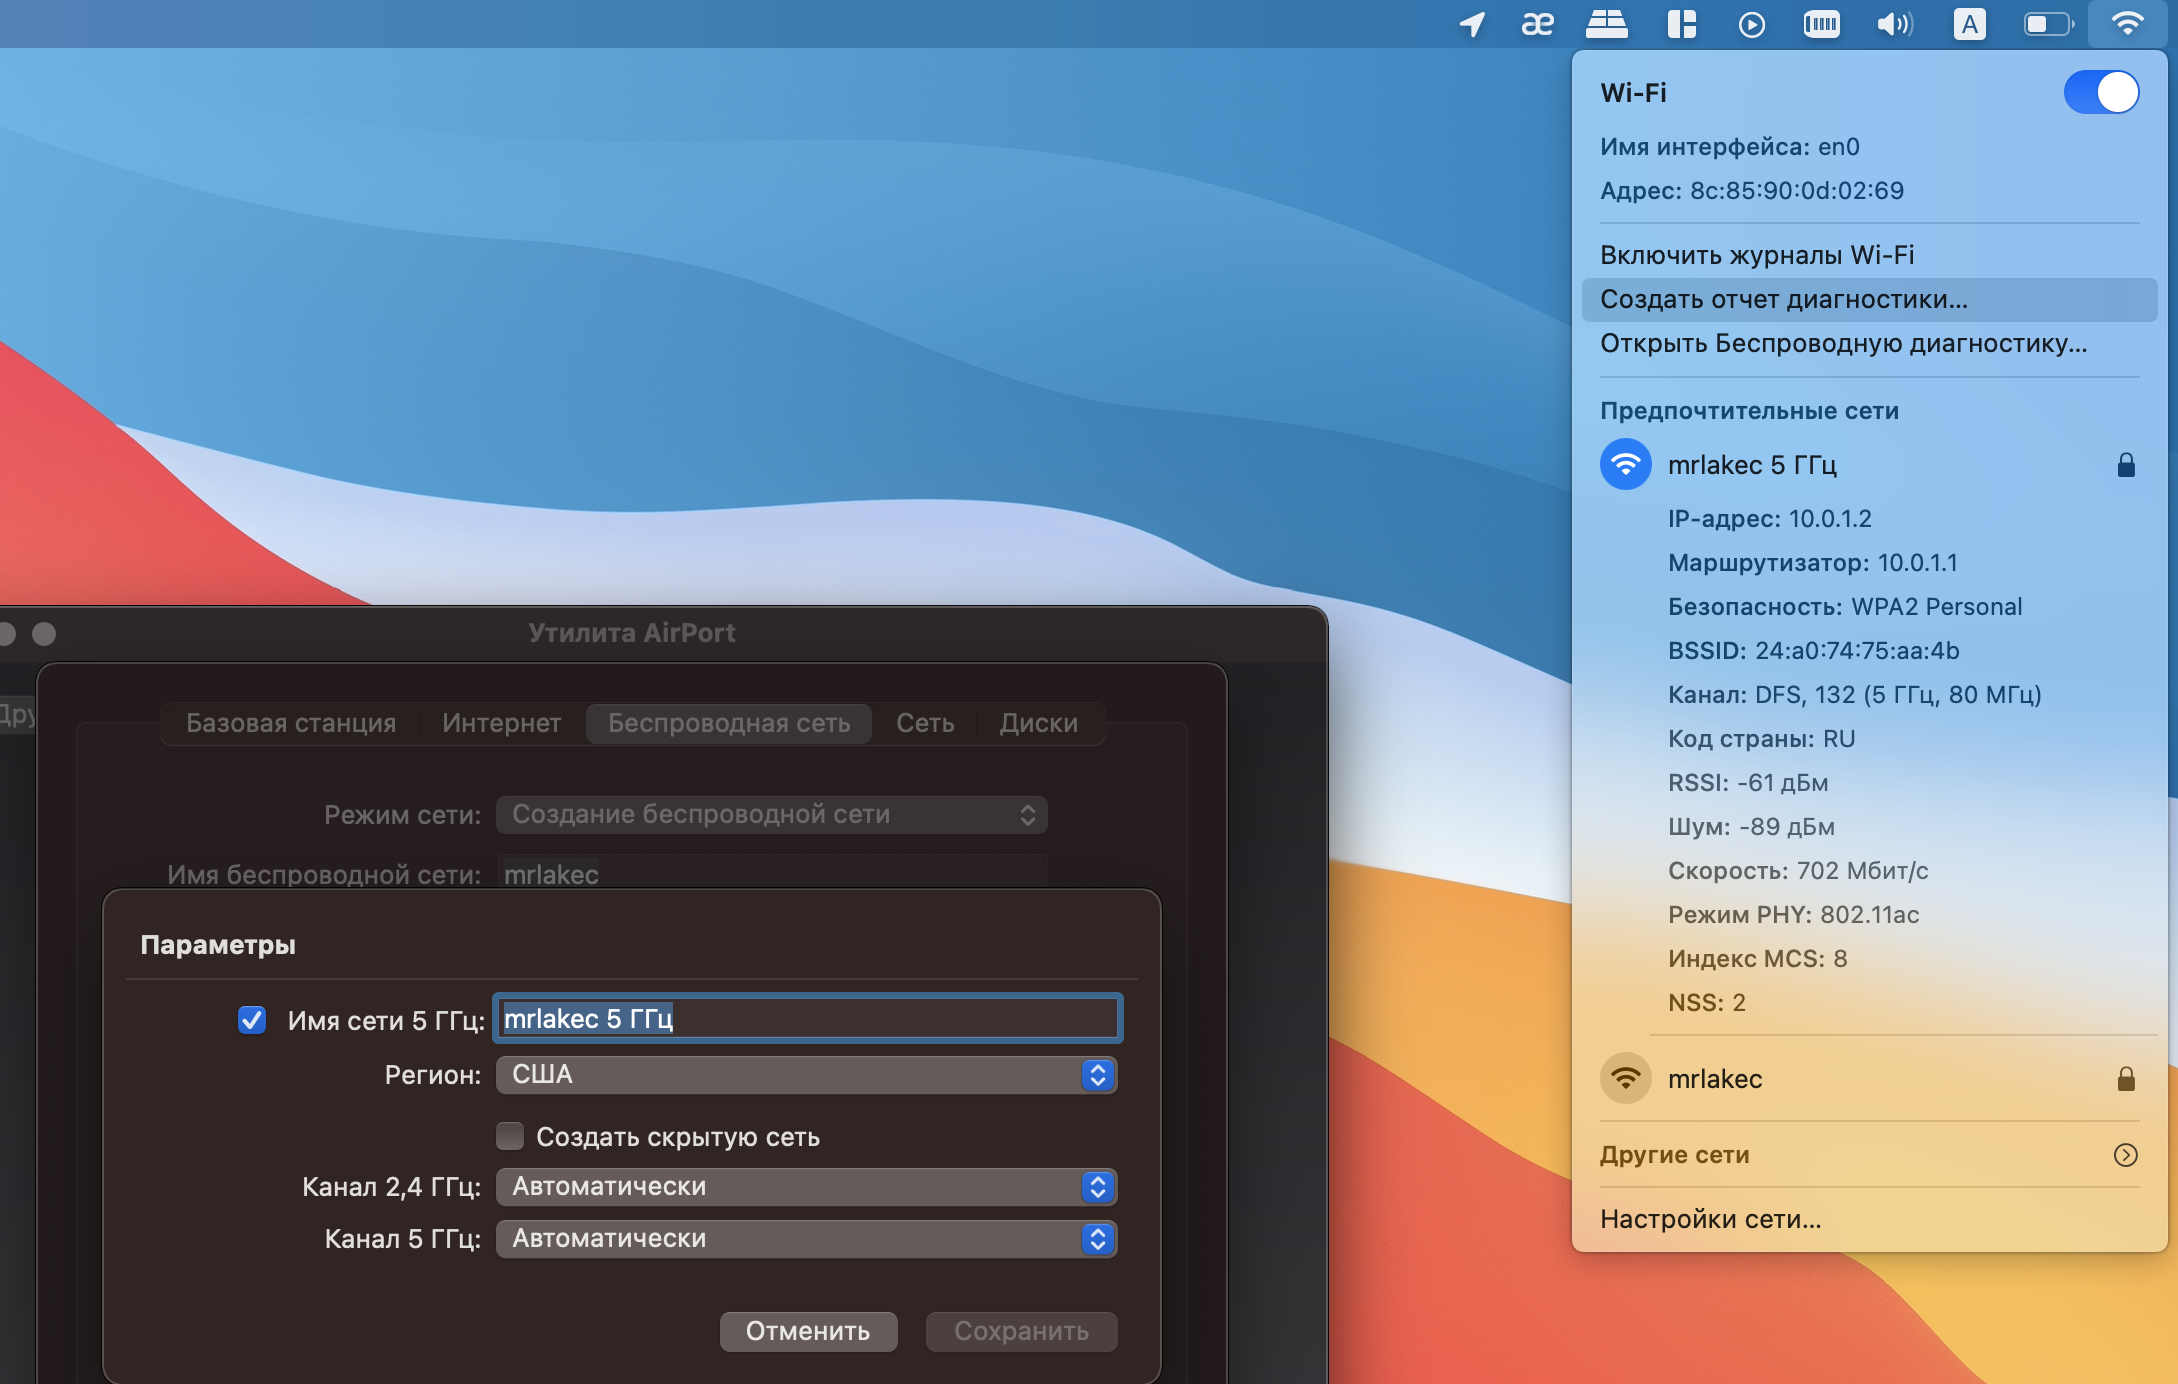Click the Индекс MCS: 8 line
Screen dimensions: 2178x1384
click(x=1758, y=959)
